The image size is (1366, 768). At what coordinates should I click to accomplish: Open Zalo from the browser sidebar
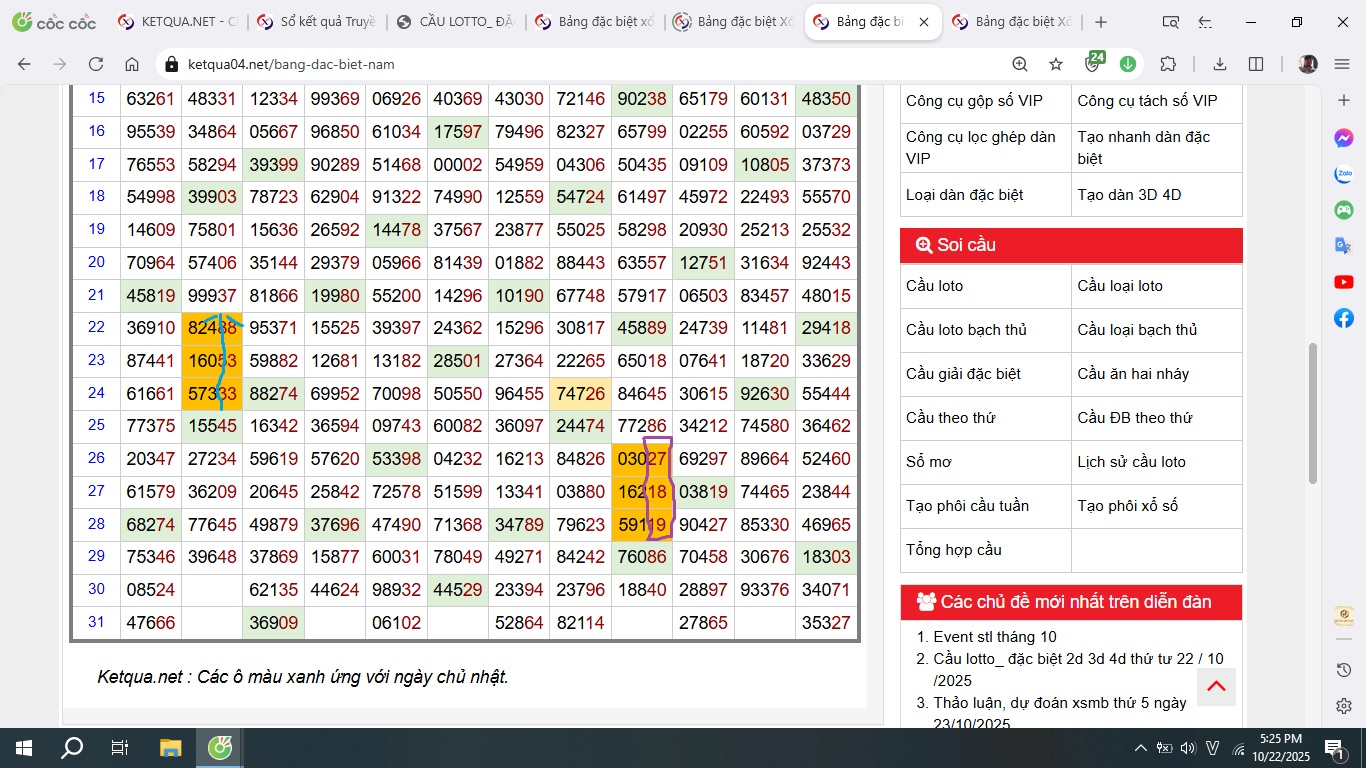click(x=1344, y=174)
